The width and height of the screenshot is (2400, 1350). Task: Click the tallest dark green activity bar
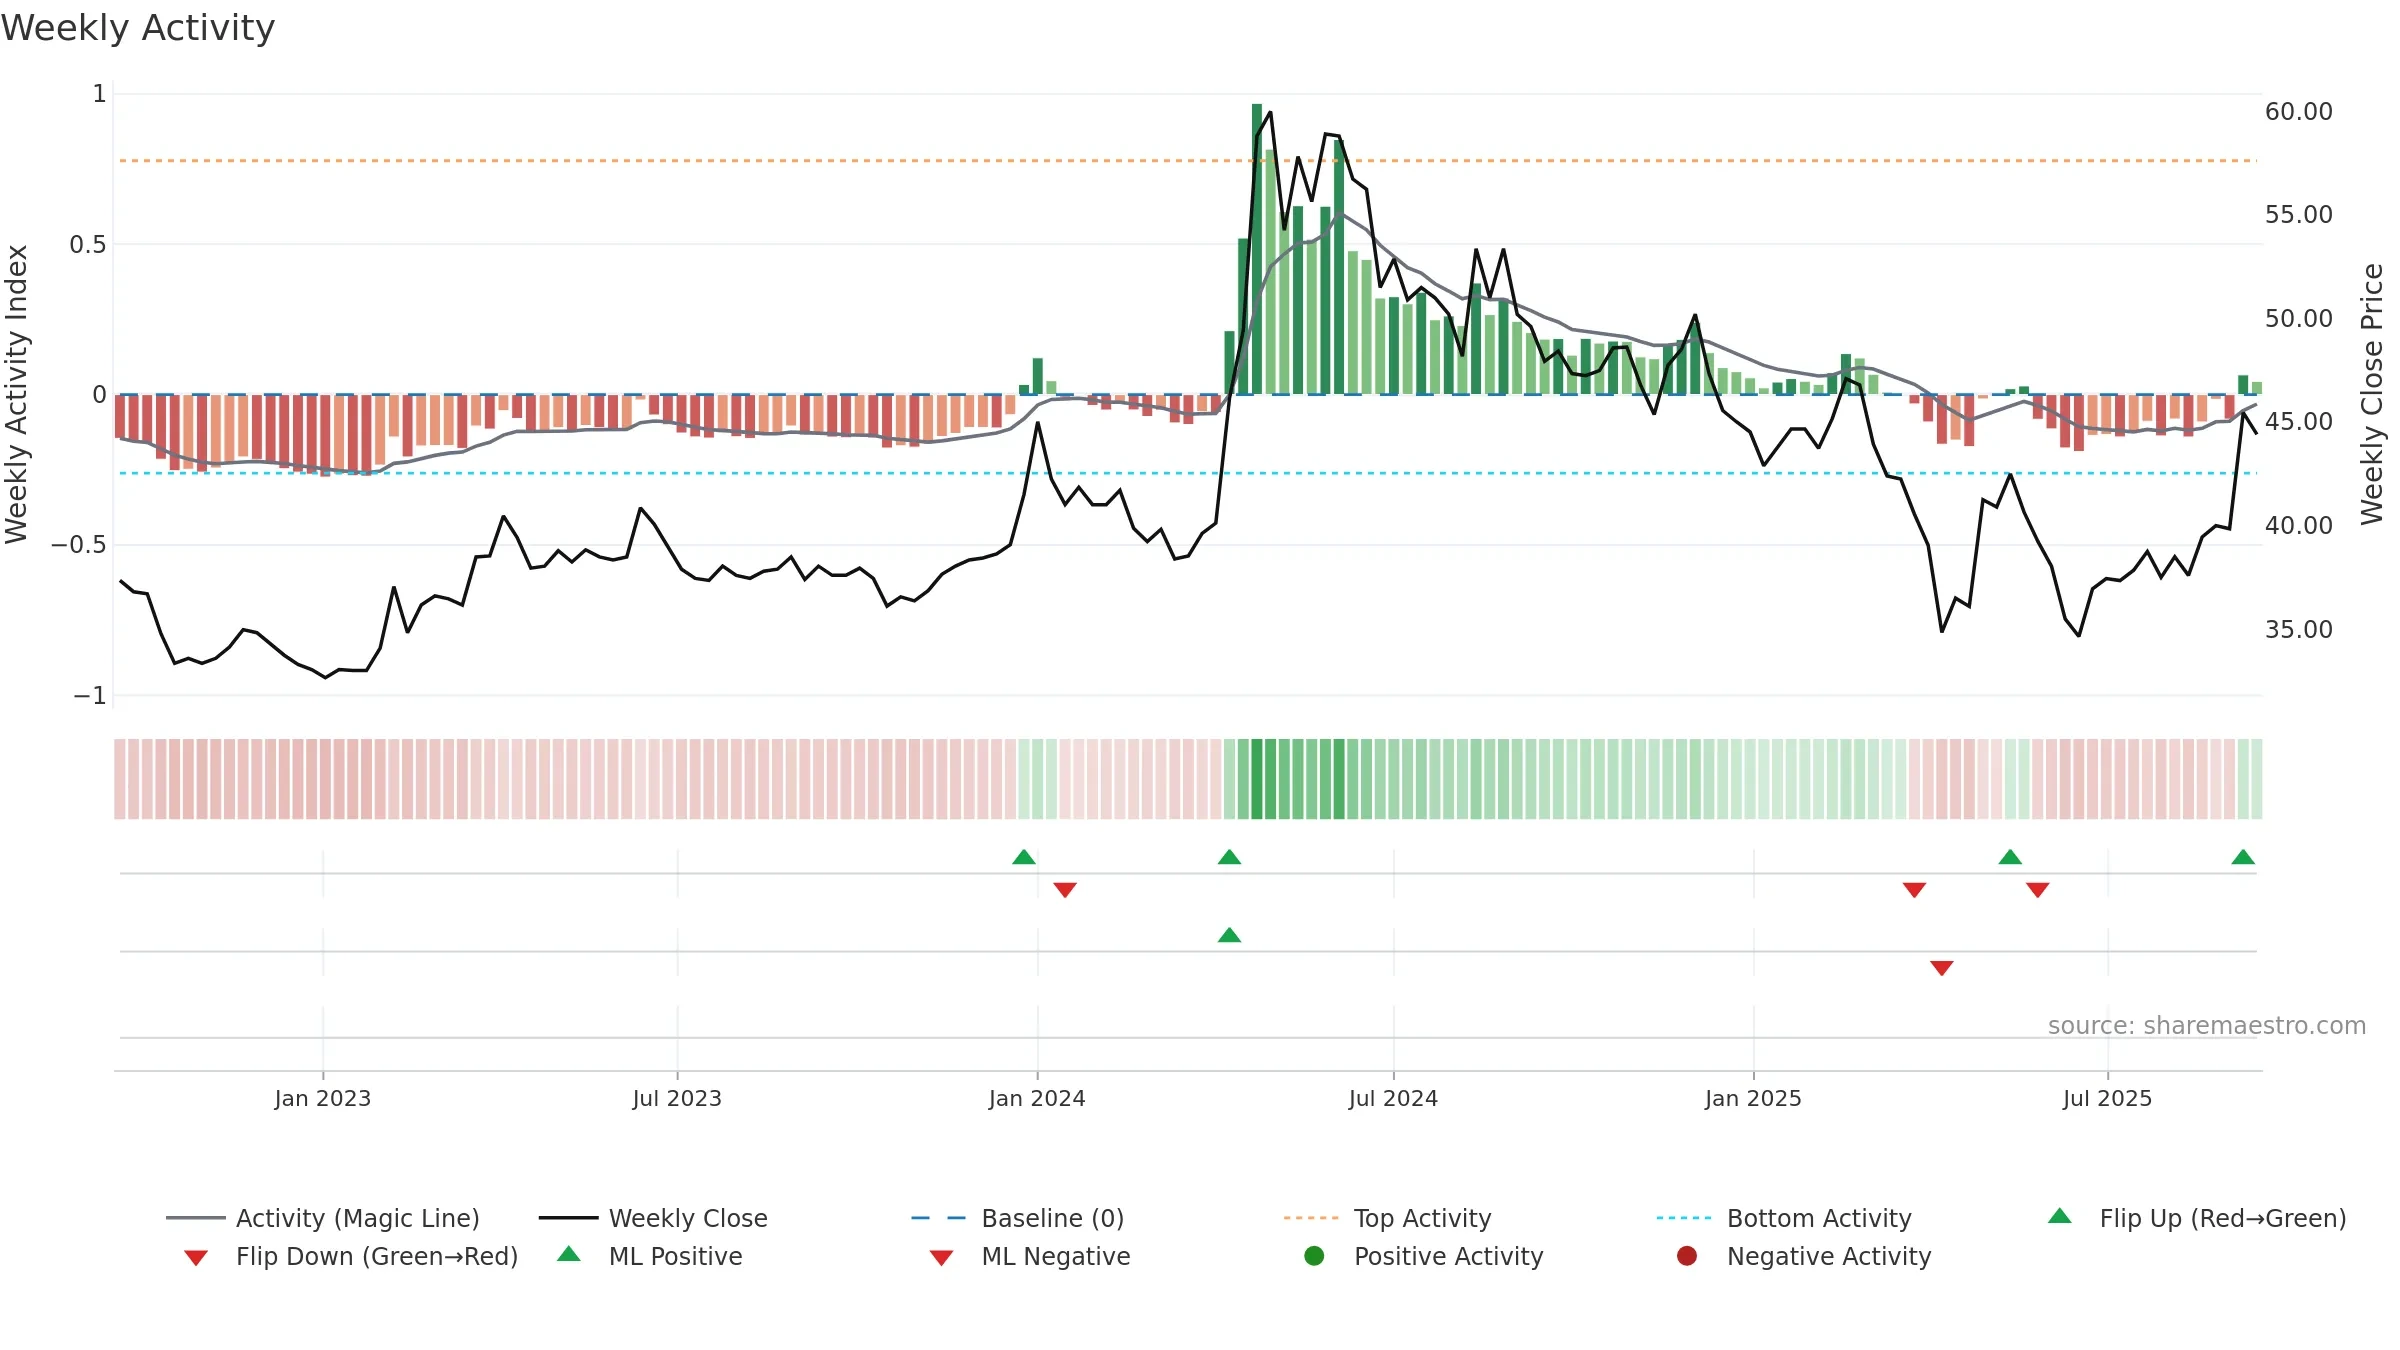click(1257, 249)
